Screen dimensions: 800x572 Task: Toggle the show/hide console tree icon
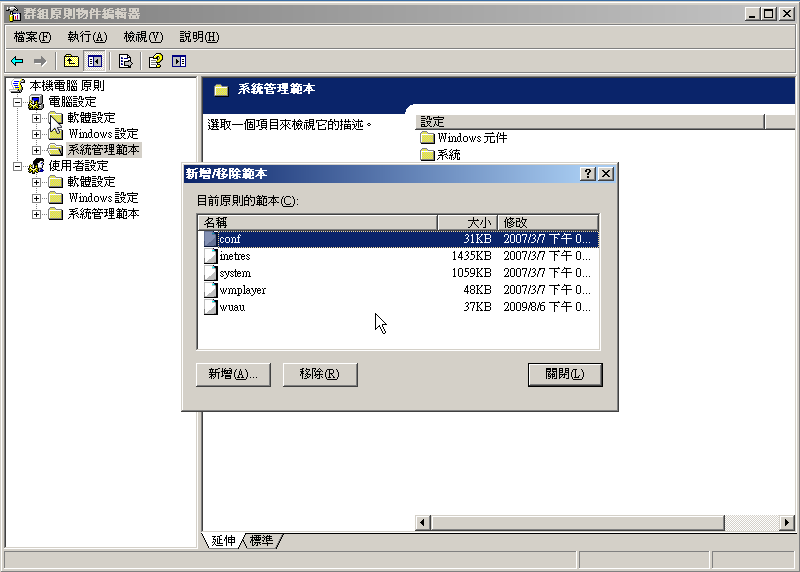click(x=95, y=61)
